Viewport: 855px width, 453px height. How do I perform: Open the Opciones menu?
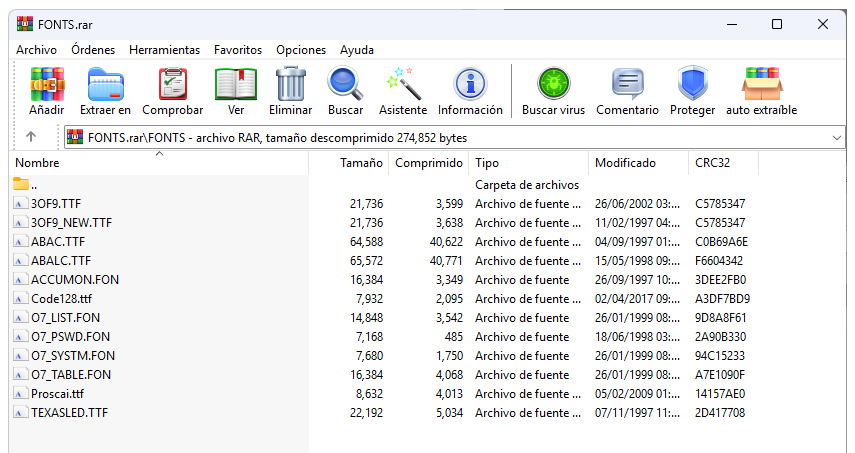(301, 50)
